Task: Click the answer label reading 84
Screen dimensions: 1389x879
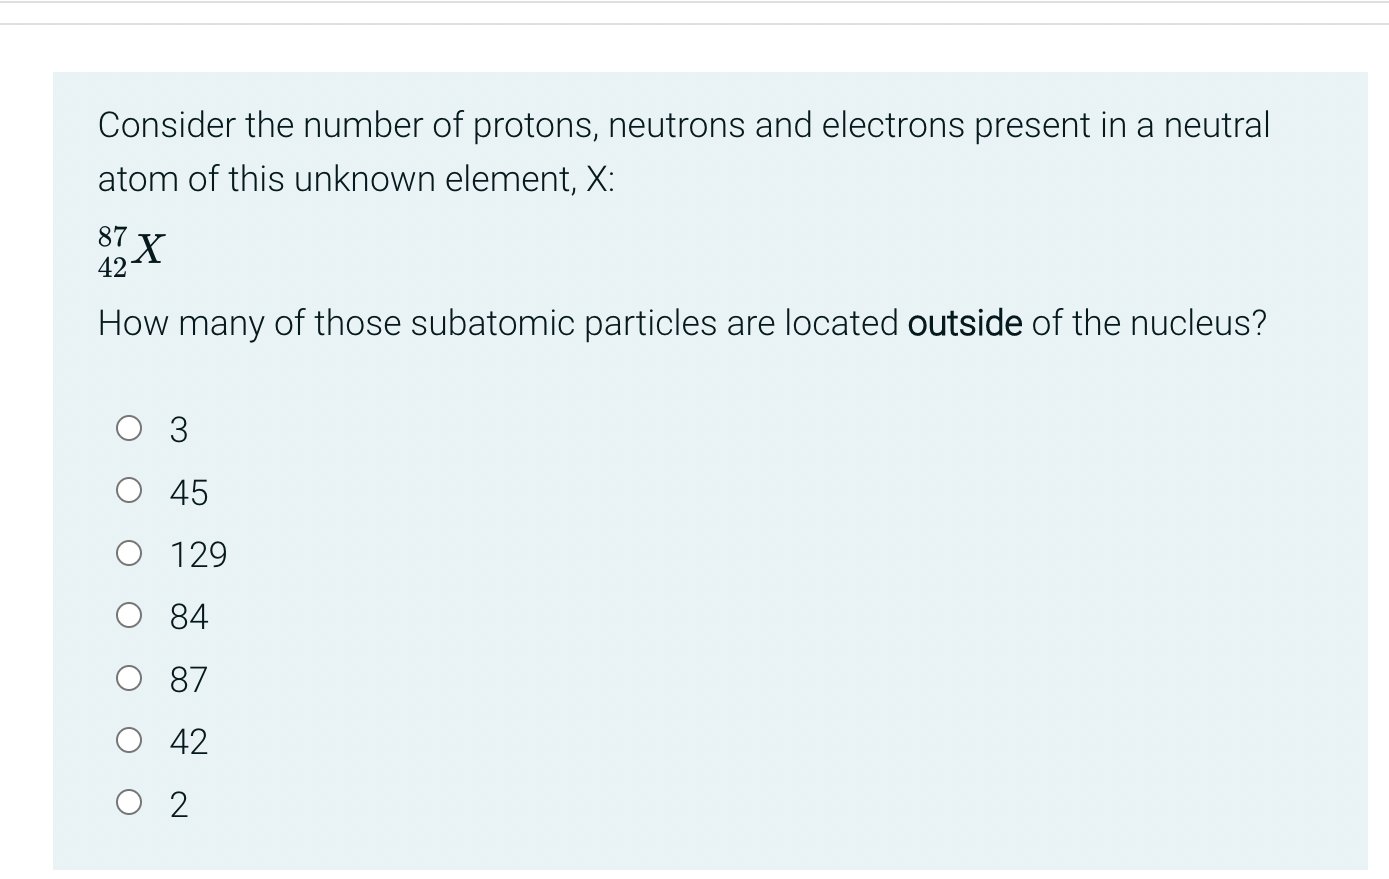Action: tap(188, 617)
